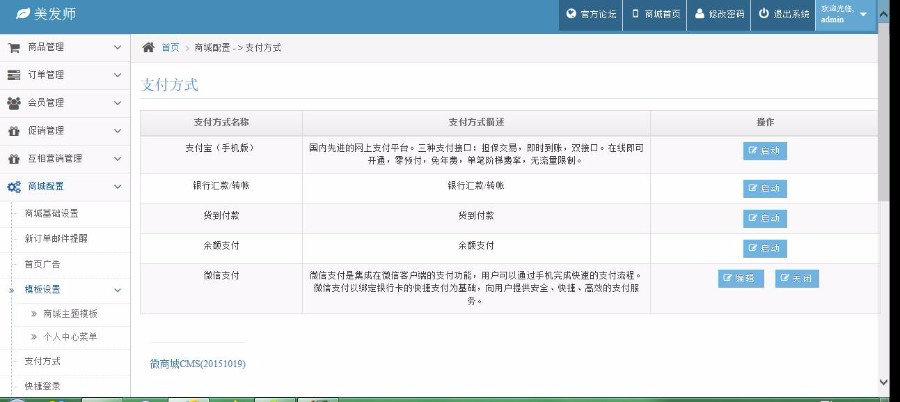The image size is (900, 402).
Task: Open 首页广告 in the sidebar
Action: click(42, 264)
